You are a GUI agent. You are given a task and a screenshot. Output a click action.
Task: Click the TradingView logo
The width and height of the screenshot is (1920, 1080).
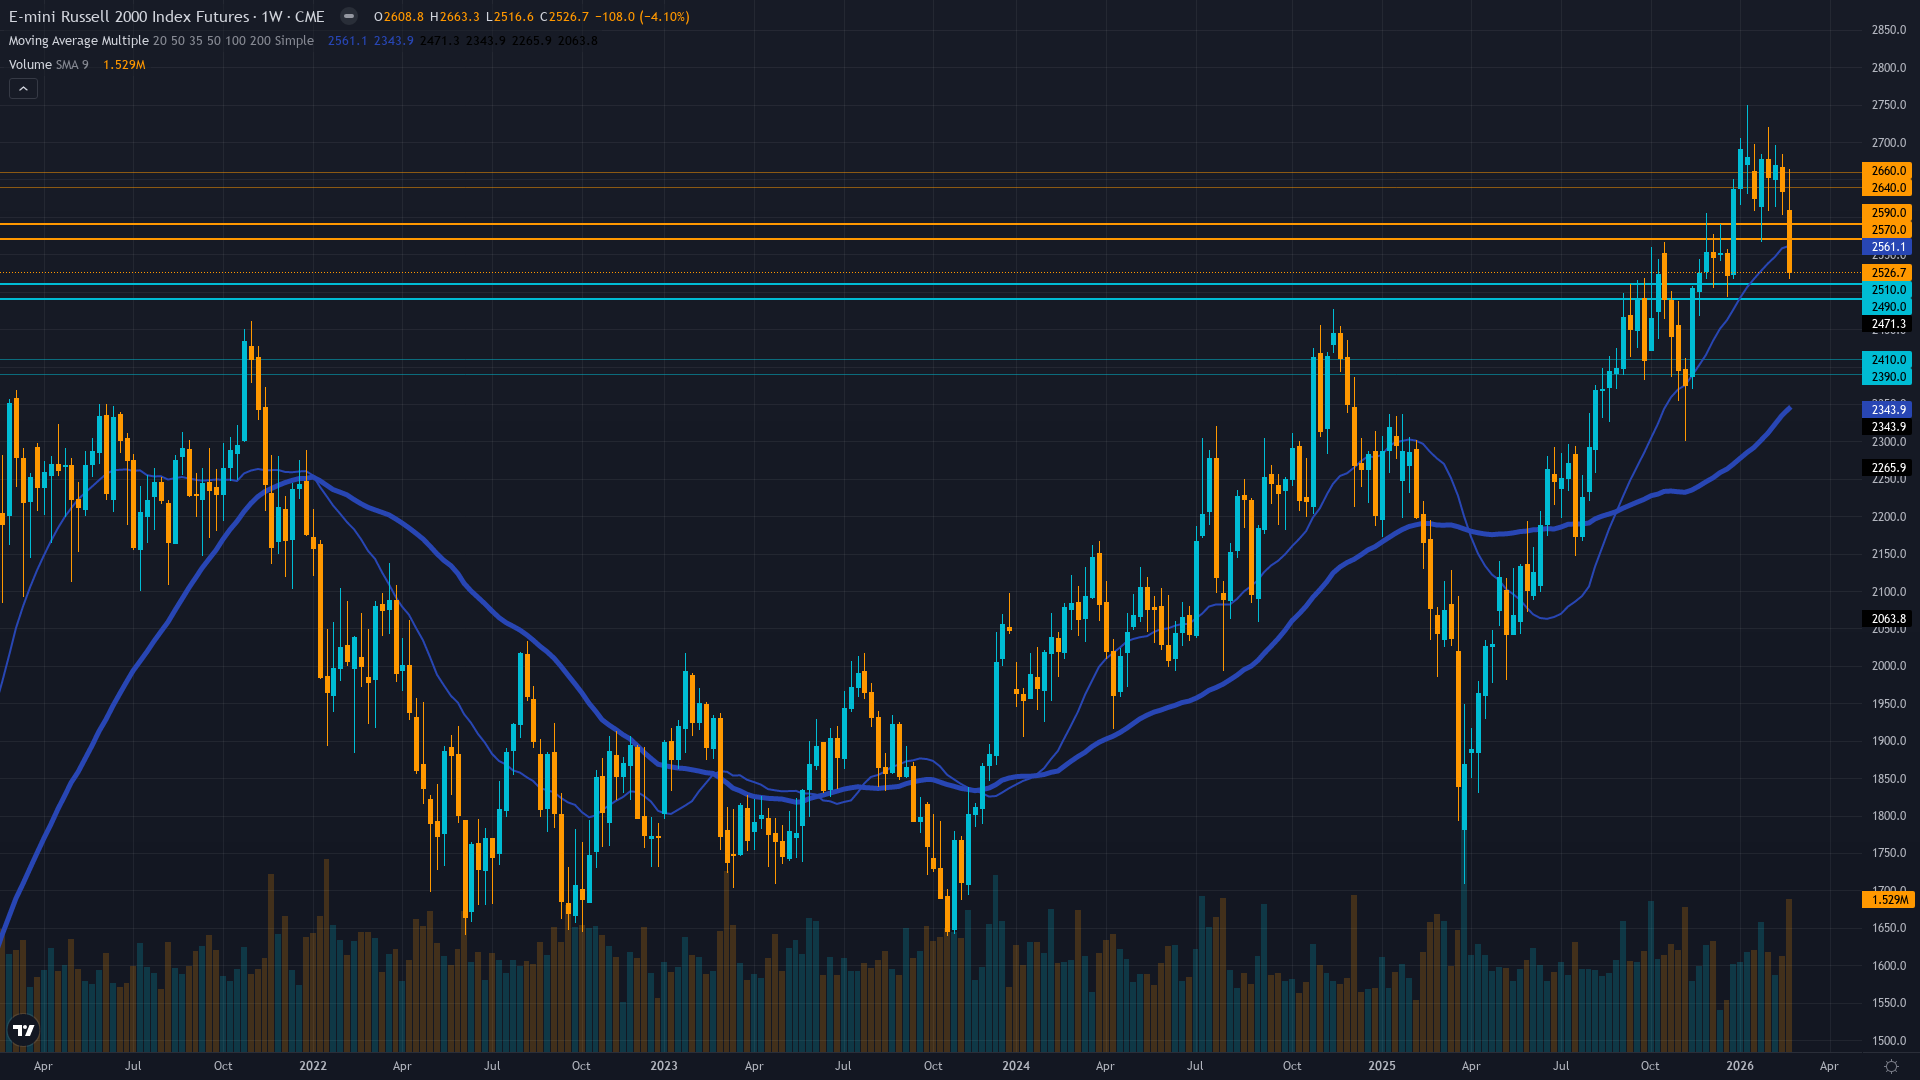pyautogui.click(x=23, y=1030)
